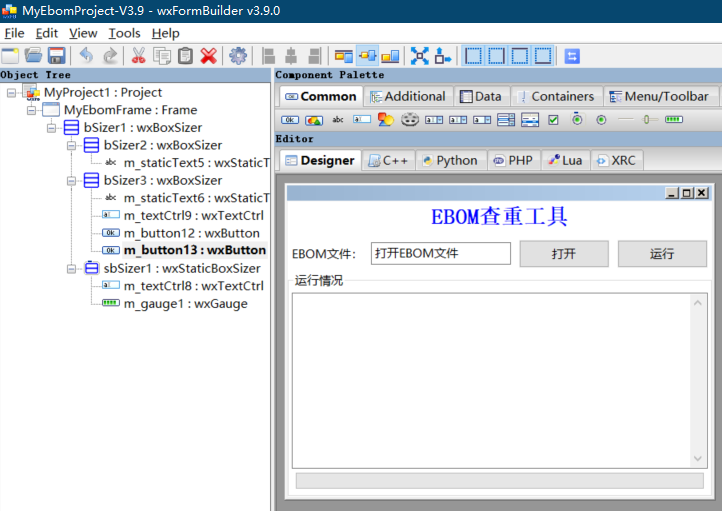Show the XRC editor tab
This screenshot has height=511, width=722.
point(617,161)
